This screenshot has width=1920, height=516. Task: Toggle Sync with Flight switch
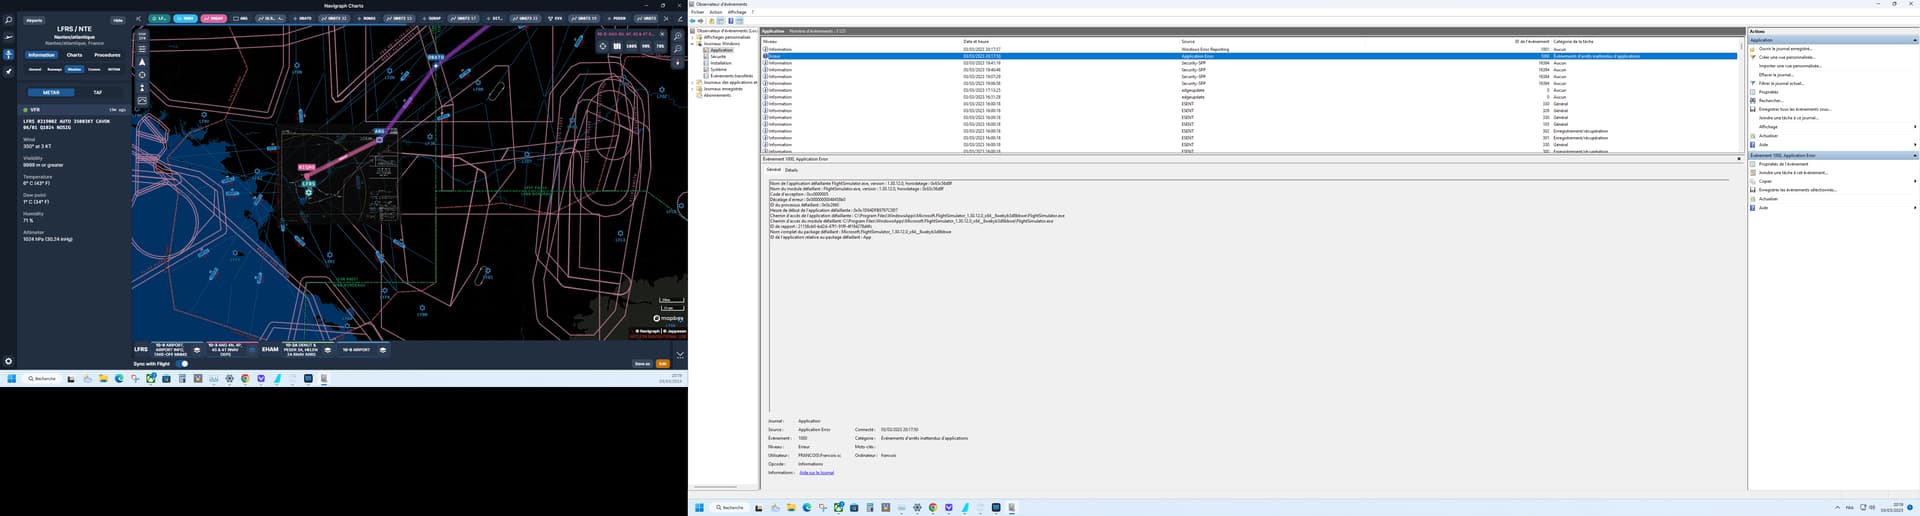(182, 364)
